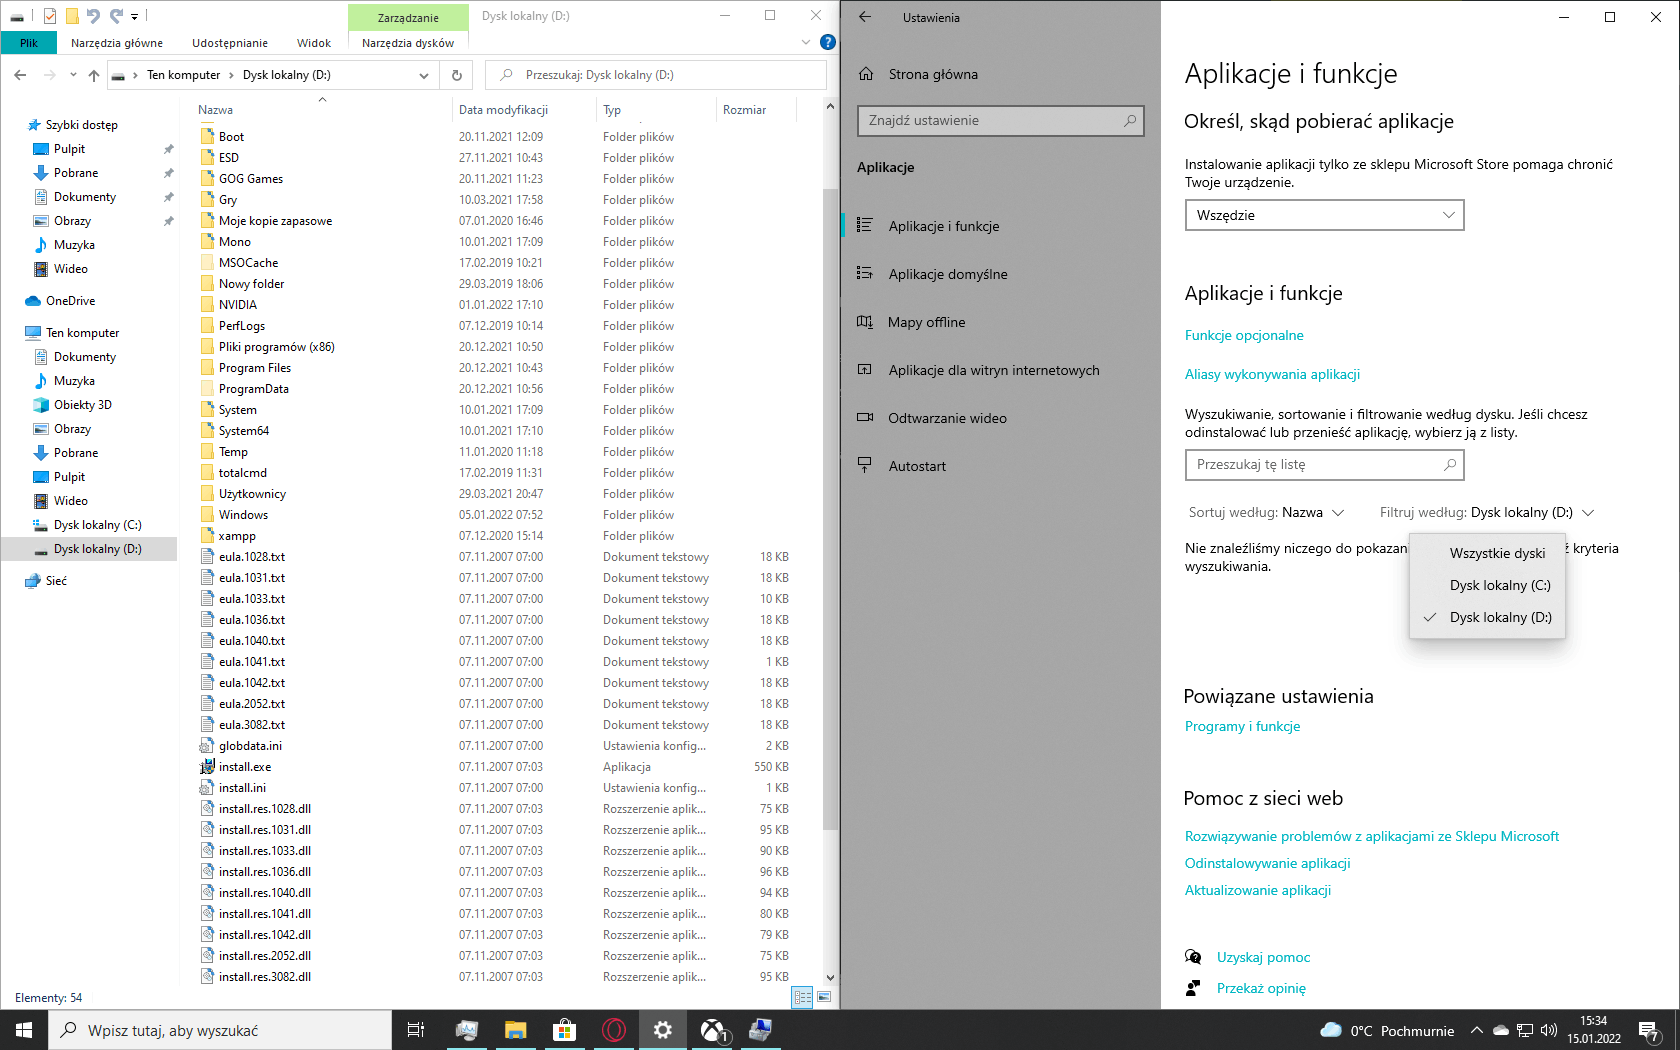Click the refresh button in Explorer address bar

click(457, 75)
